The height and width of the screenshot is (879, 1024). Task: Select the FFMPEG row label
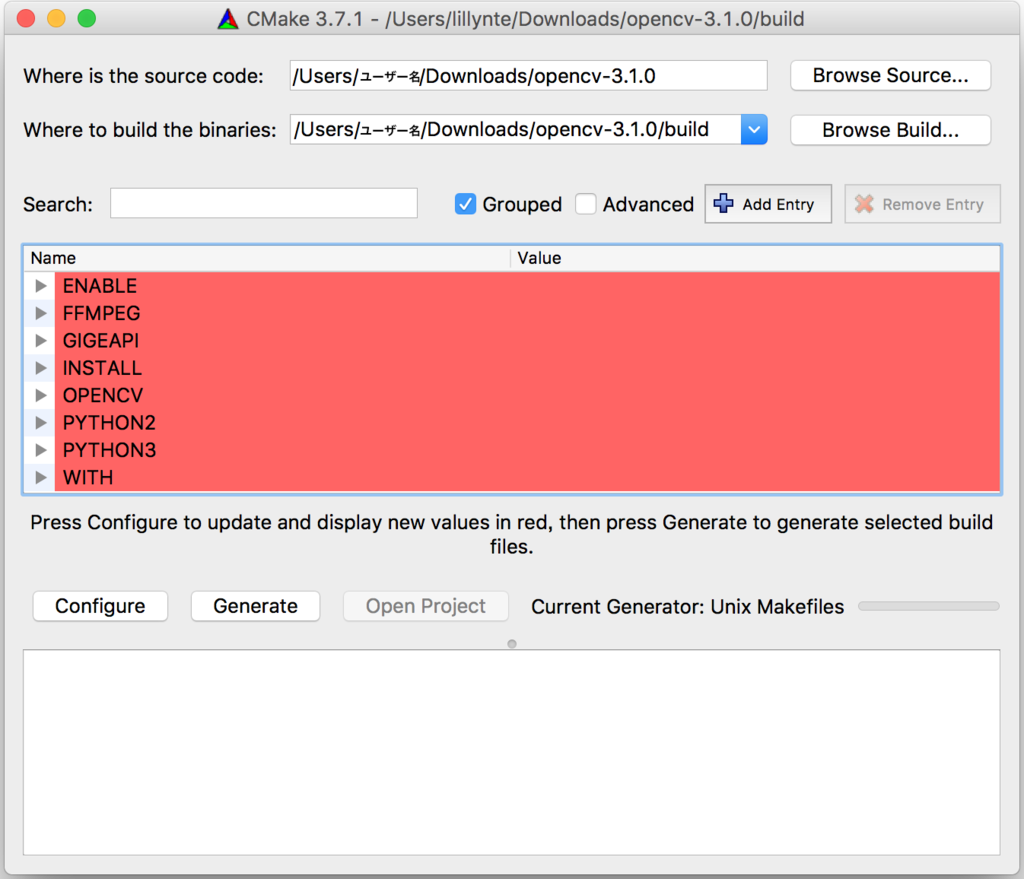(101, 313)
